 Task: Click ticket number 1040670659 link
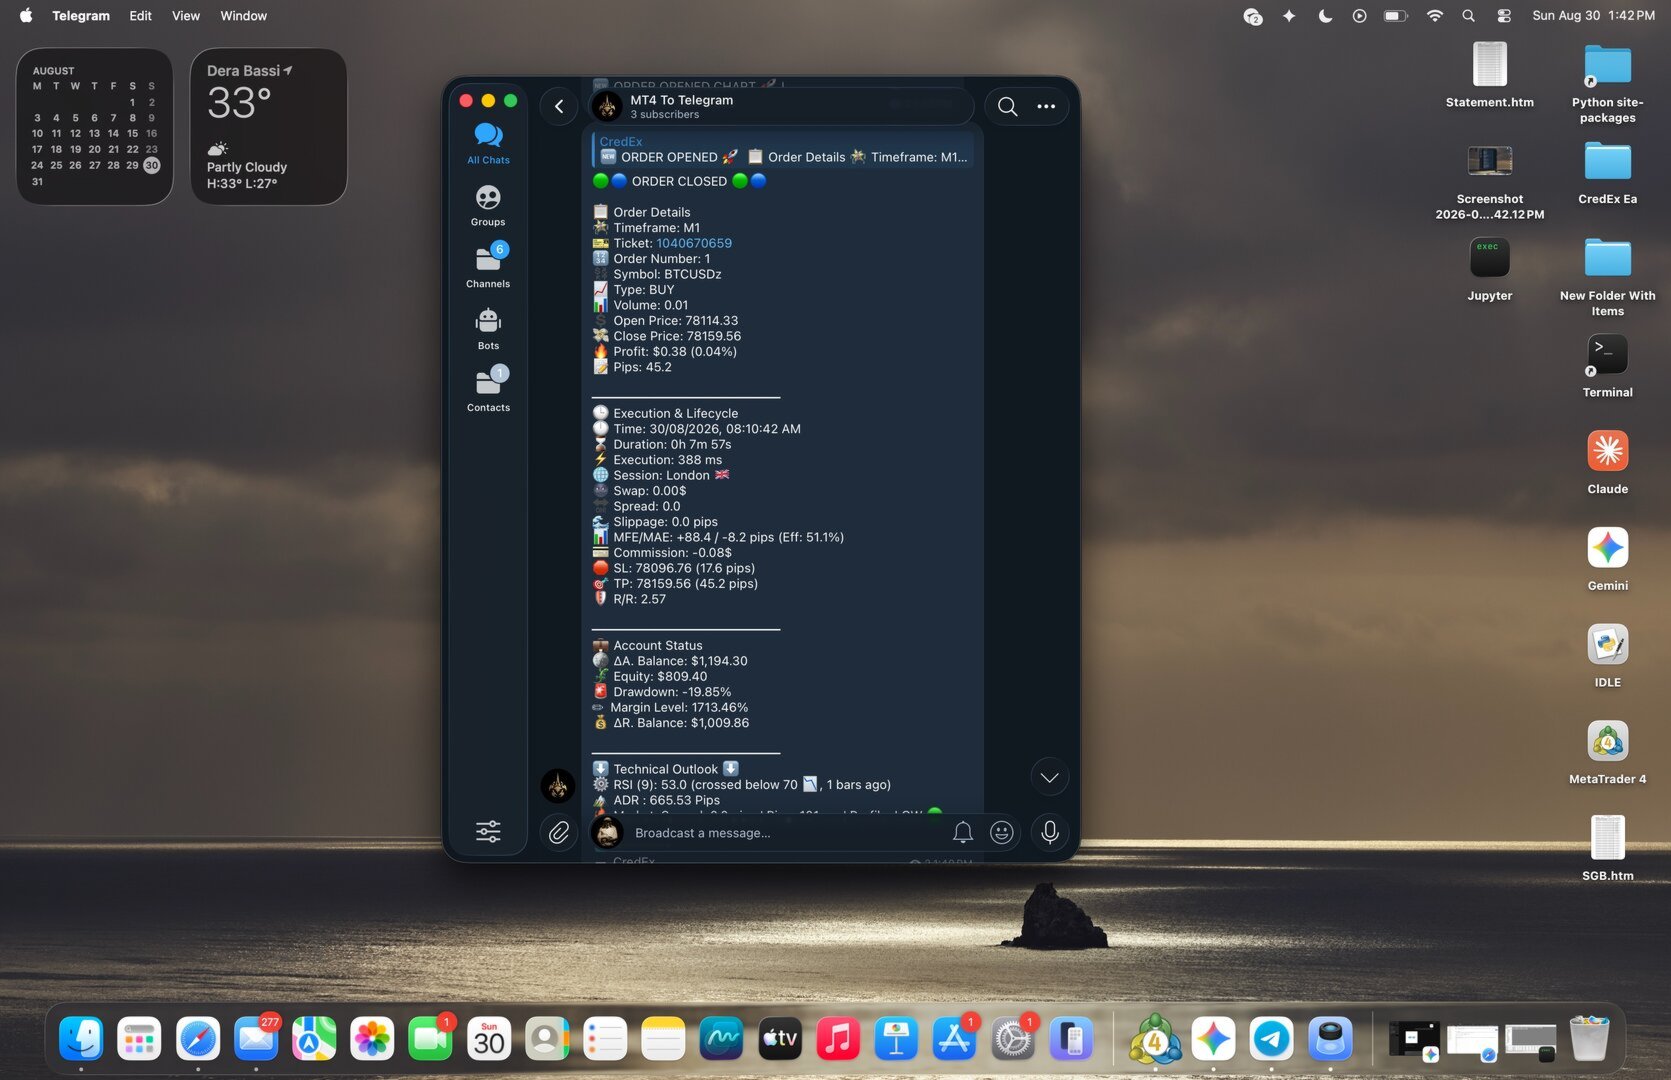pos(693,243)
